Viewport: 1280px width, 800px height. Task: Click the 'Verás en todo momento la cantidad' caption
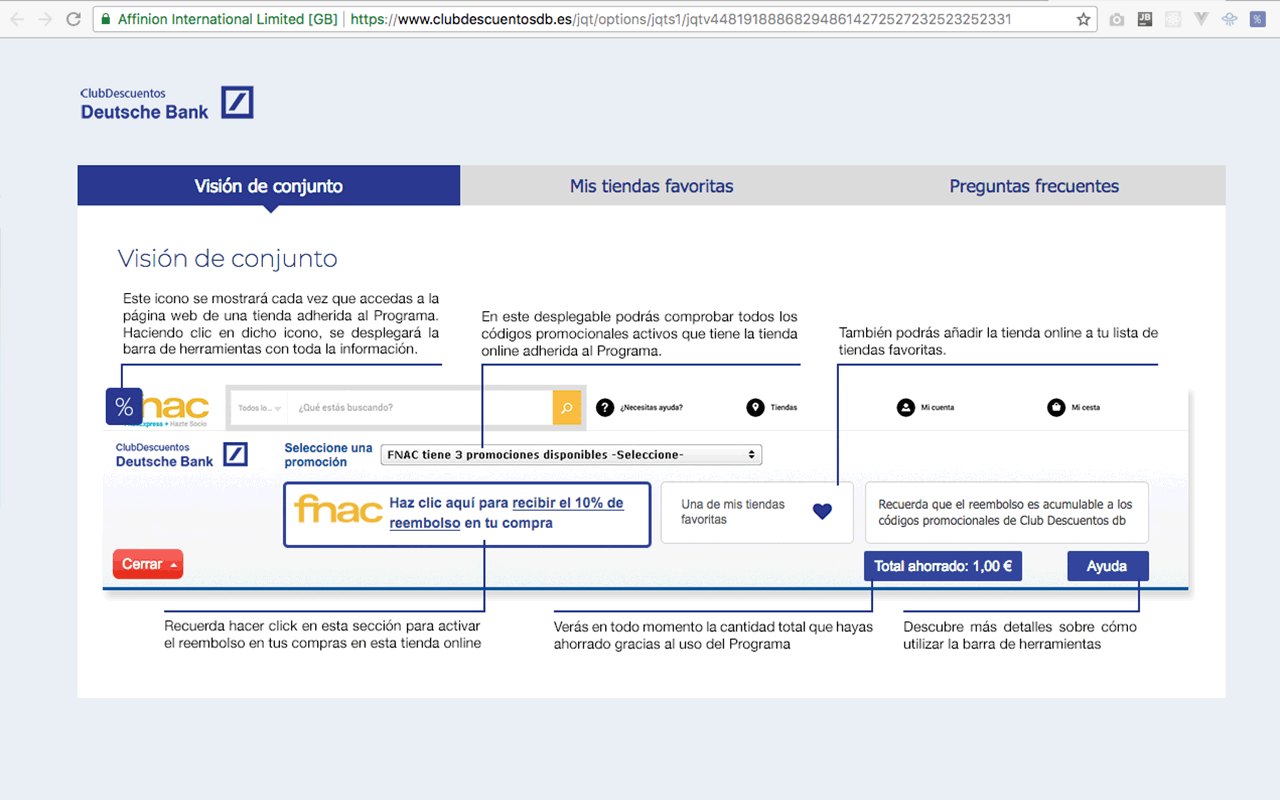(714, 635)
